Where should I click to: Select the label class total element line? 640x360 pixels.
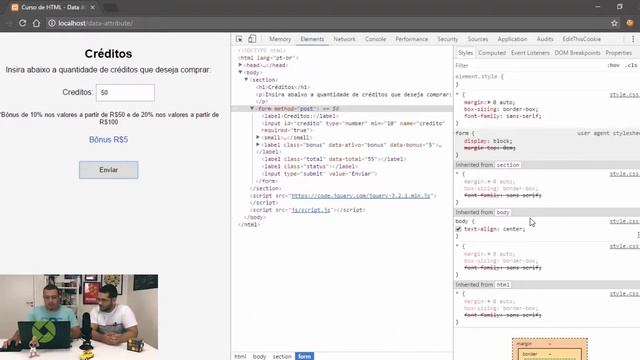[333, 159]
